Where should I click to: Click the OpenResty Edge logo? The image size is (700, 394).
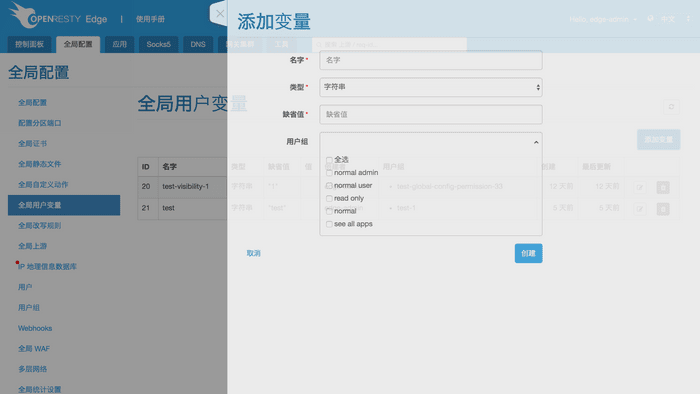(x=58, y=16)
